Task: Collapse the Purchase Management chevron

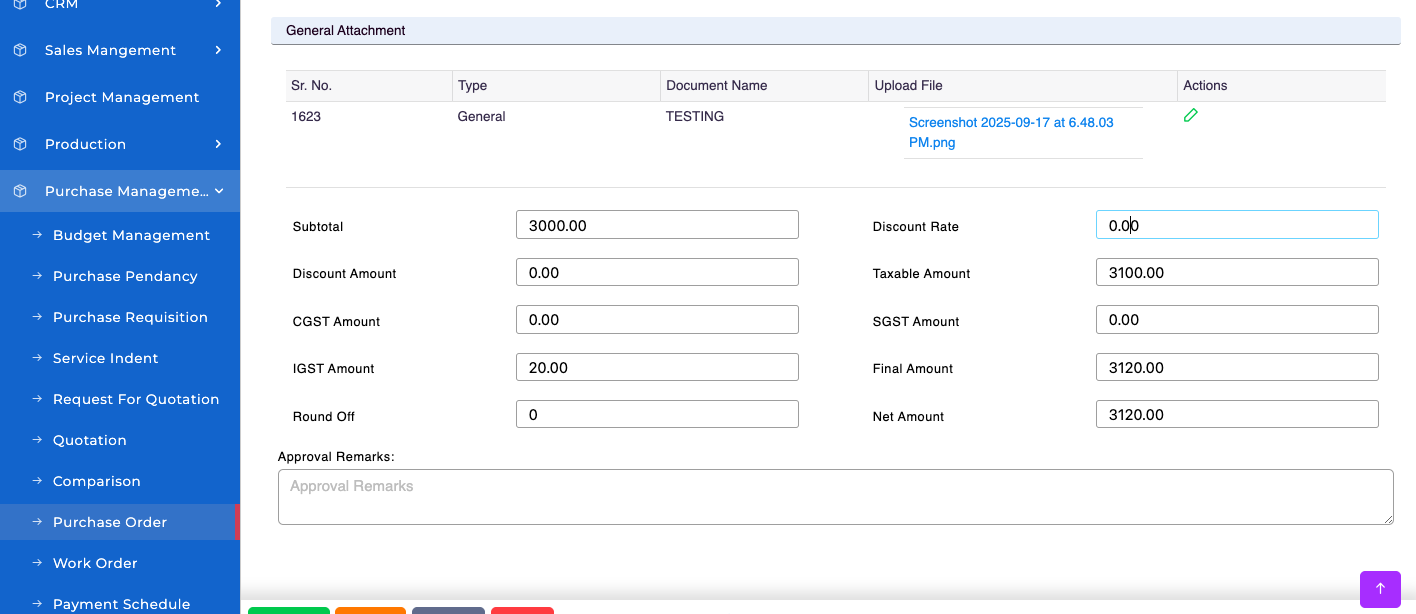Action: [x=219, y=191]
